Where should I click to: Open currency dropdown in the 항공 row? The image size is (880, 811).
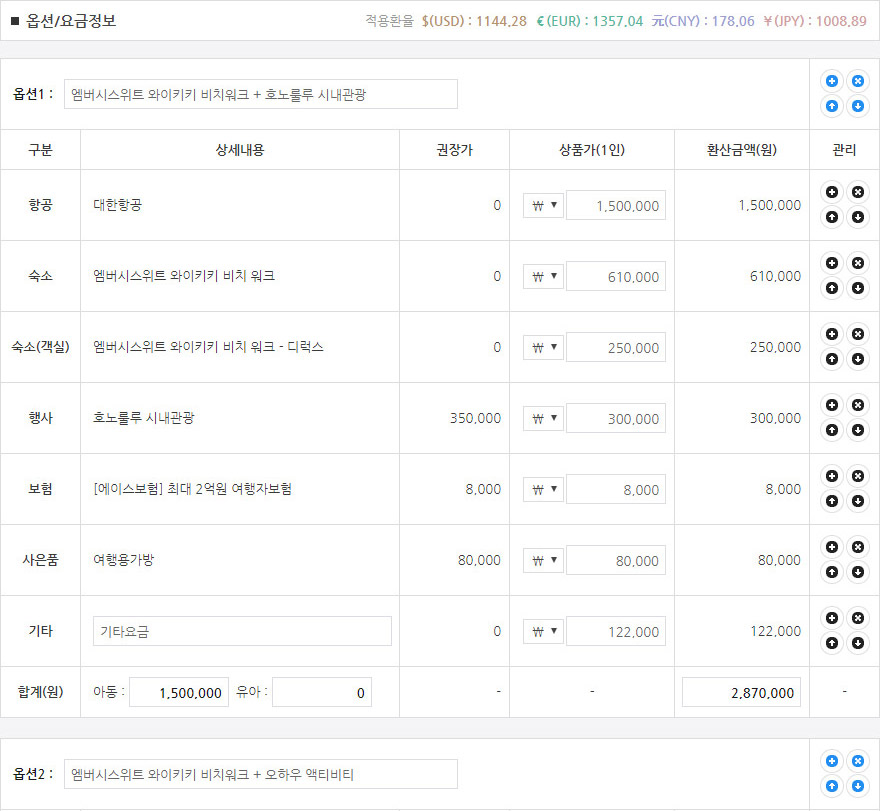[x=543, y=205]
